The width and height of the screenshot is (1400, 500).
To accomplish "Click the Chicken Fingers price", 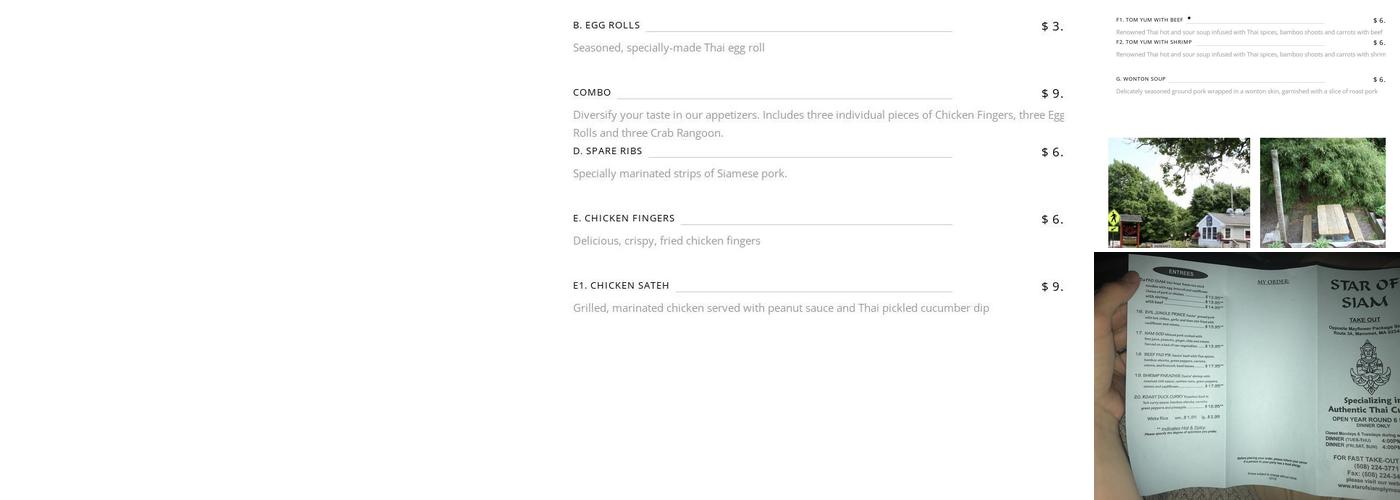I will click(x=1052, y=219).
